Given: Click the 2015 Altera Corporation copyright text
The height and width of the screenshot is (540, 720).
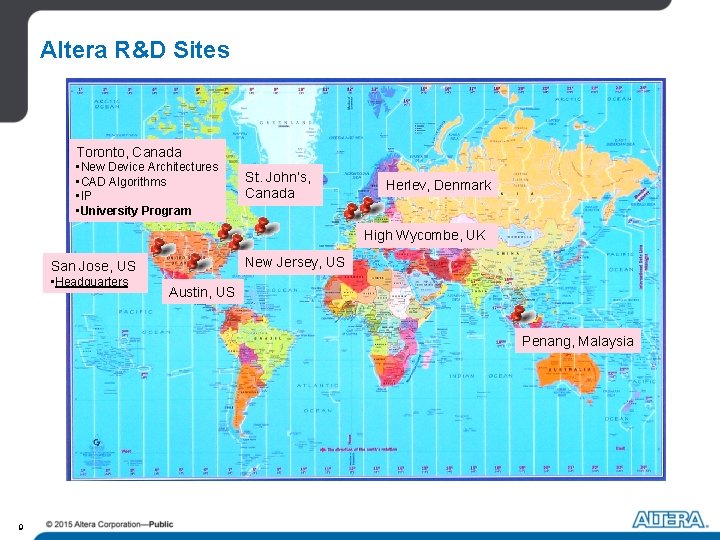Looking at the screenshot, I should click(x=109, y=524).
